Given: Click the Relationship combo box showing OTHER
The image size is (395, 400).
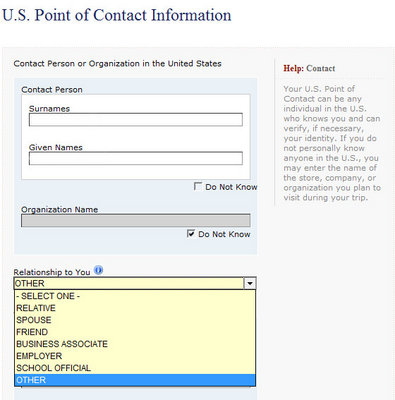Looking at the screenshot, I should pos(135,284).
